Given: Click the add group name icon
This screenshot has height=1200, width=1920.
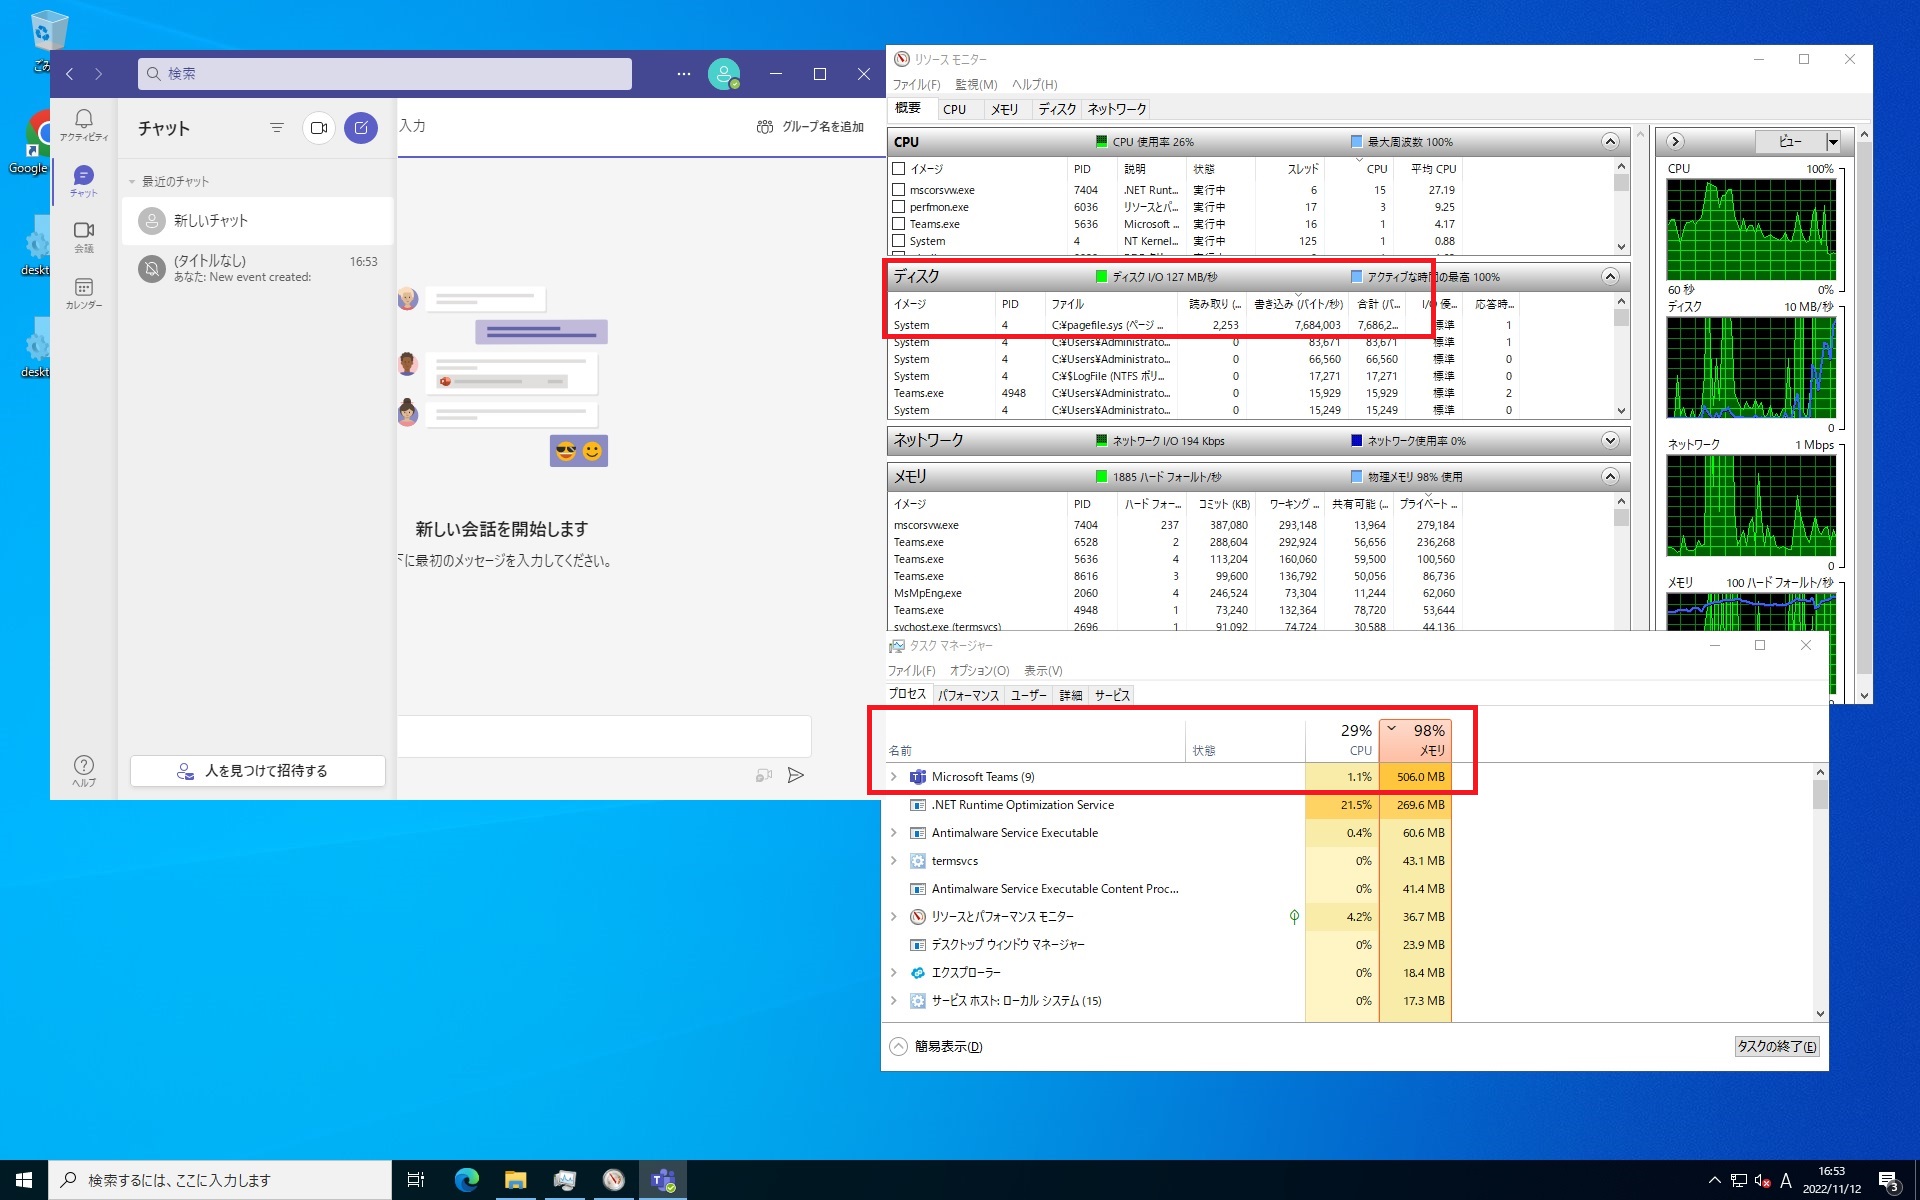Looking at the screenshot, I should [x=765, y=127].
